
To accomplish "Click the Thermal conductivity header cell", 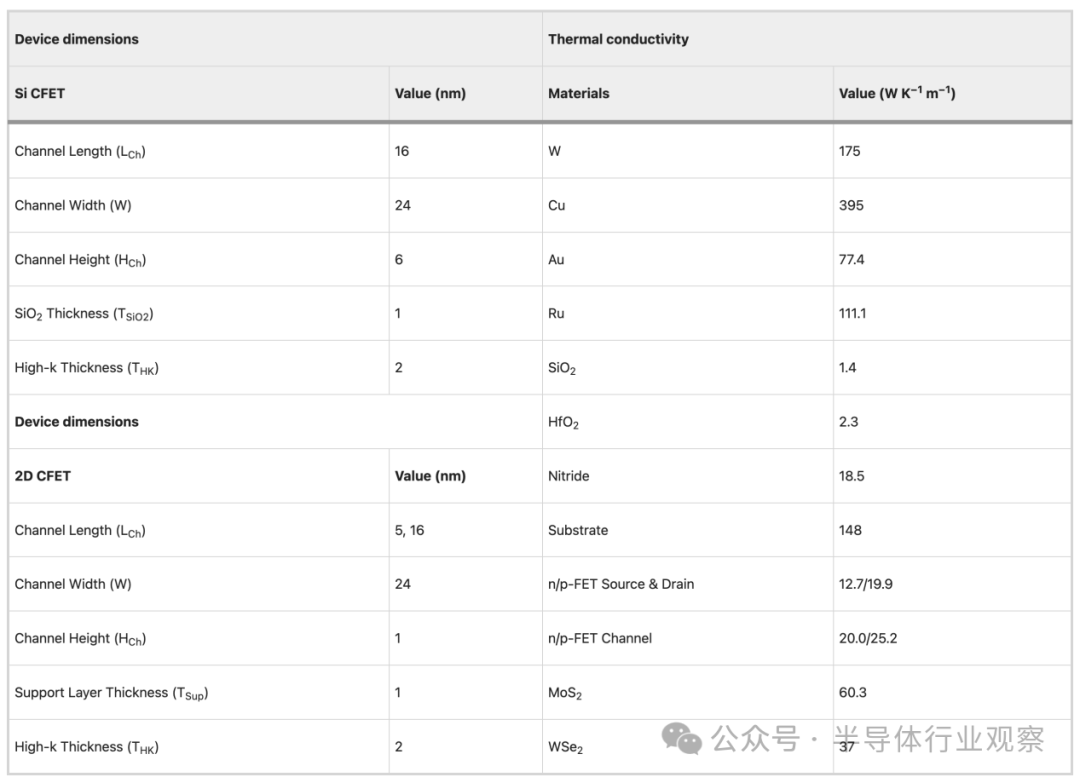I will coord(618,39).
